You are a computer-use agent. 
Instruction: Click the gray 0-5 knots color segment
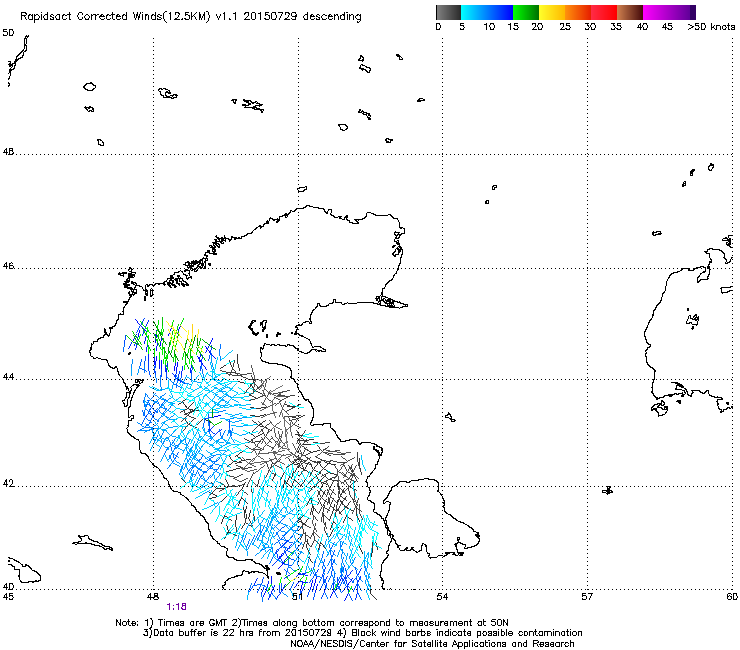click(x=448, y=12)
